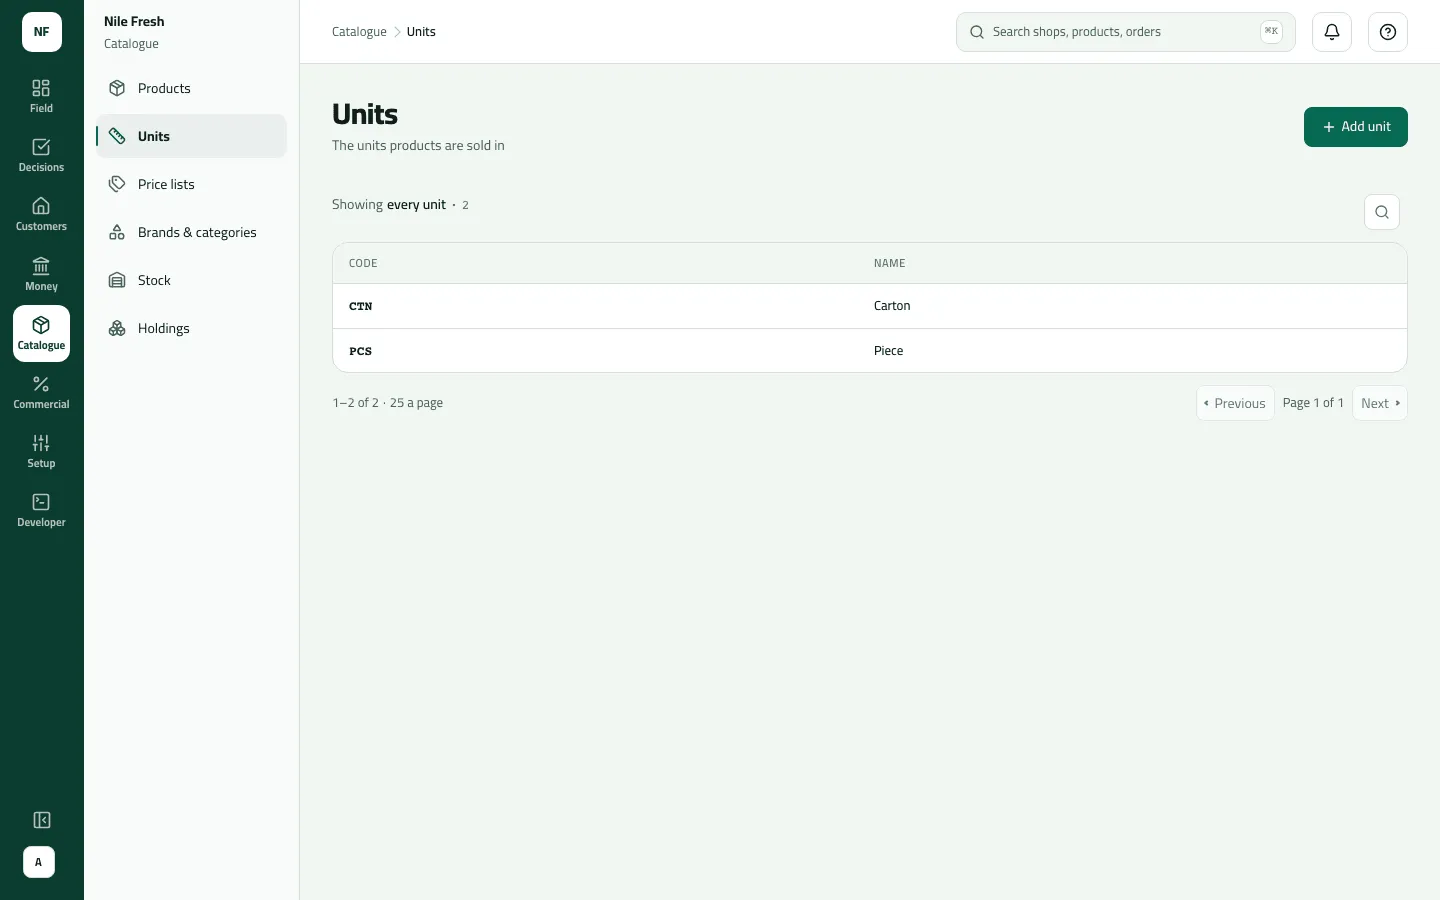
Task: Open the Money section
Action: pos(41,274)
